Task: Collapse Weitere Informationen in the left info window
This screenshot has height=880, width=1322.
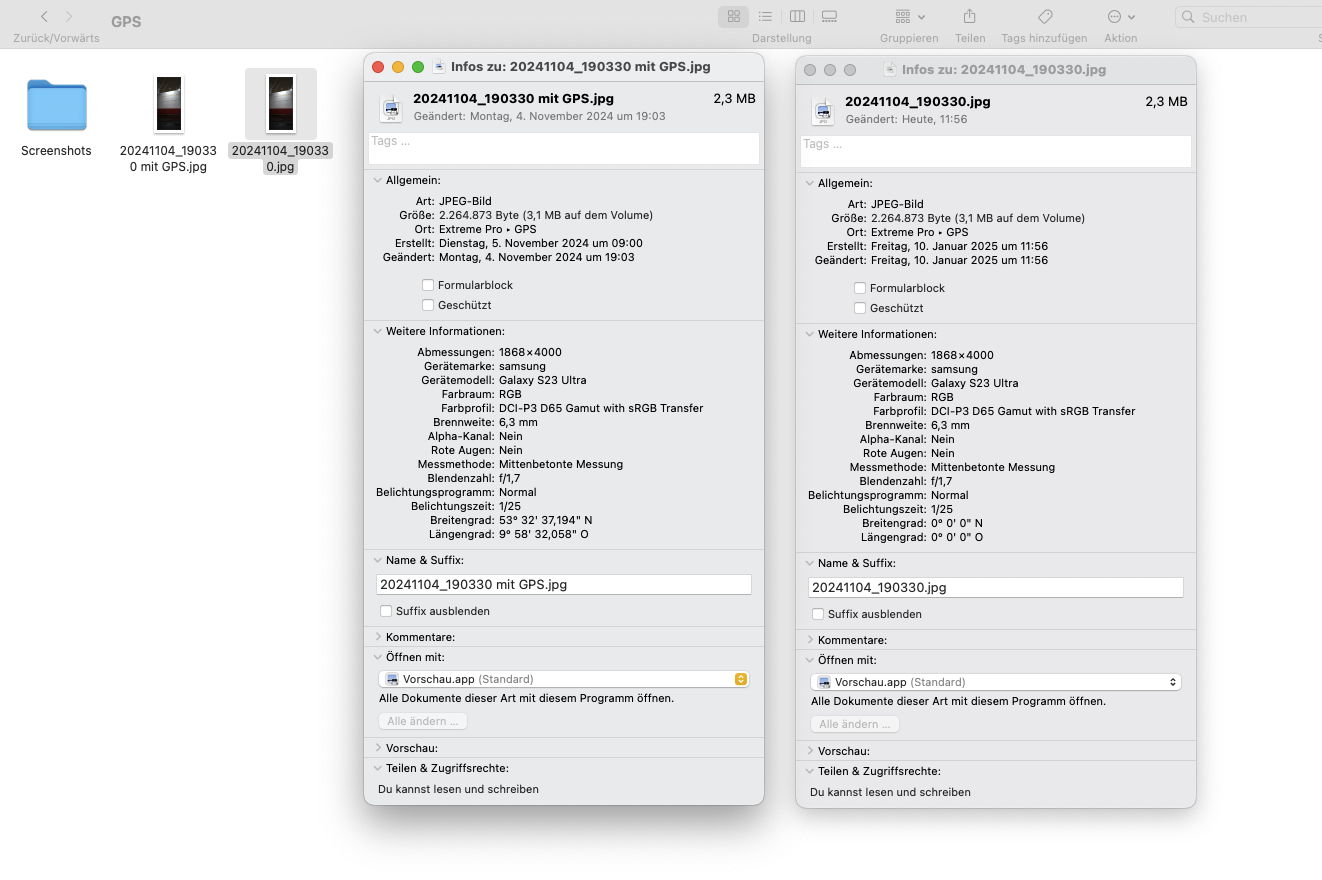Action: [378, 331]
